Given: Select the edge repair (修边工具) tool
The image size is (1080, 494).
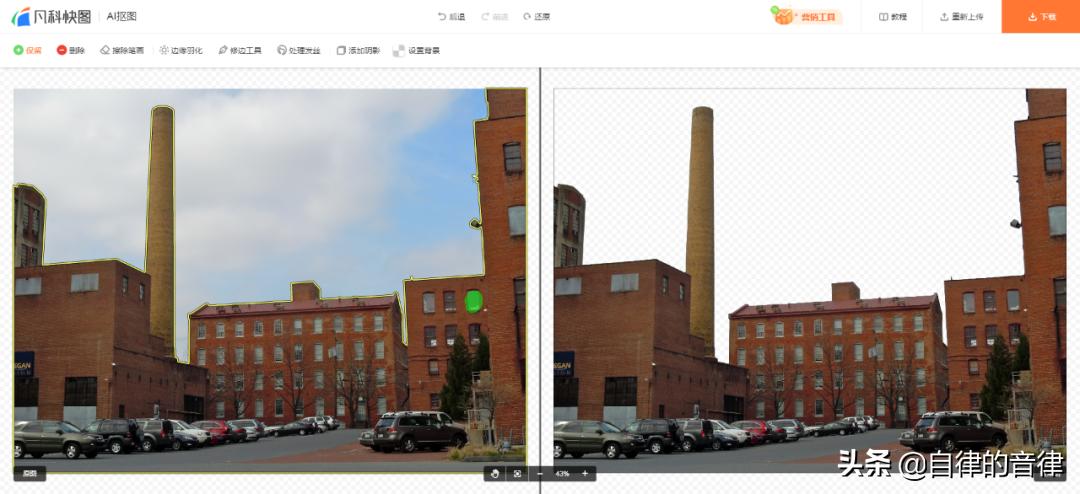Looking at the screenshot, I should coord(240,50).
